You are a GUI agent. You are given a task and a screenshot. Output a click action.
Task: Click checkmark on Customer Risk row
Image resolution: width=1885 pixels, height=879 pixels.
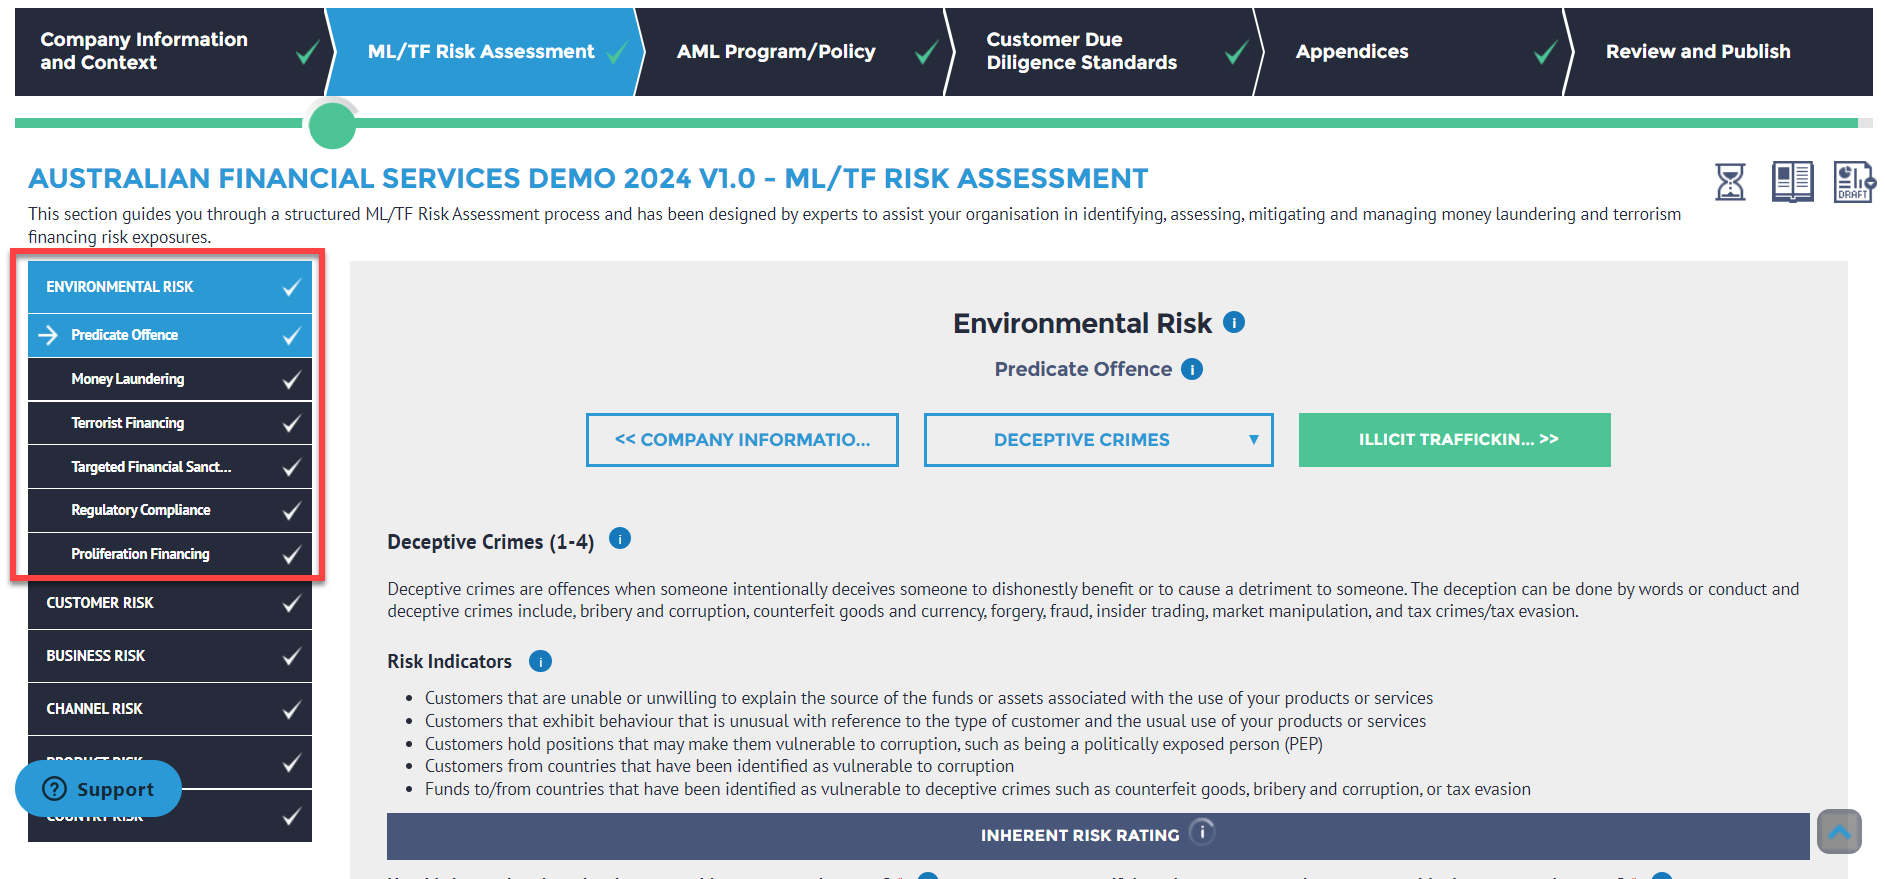[291, 604]
